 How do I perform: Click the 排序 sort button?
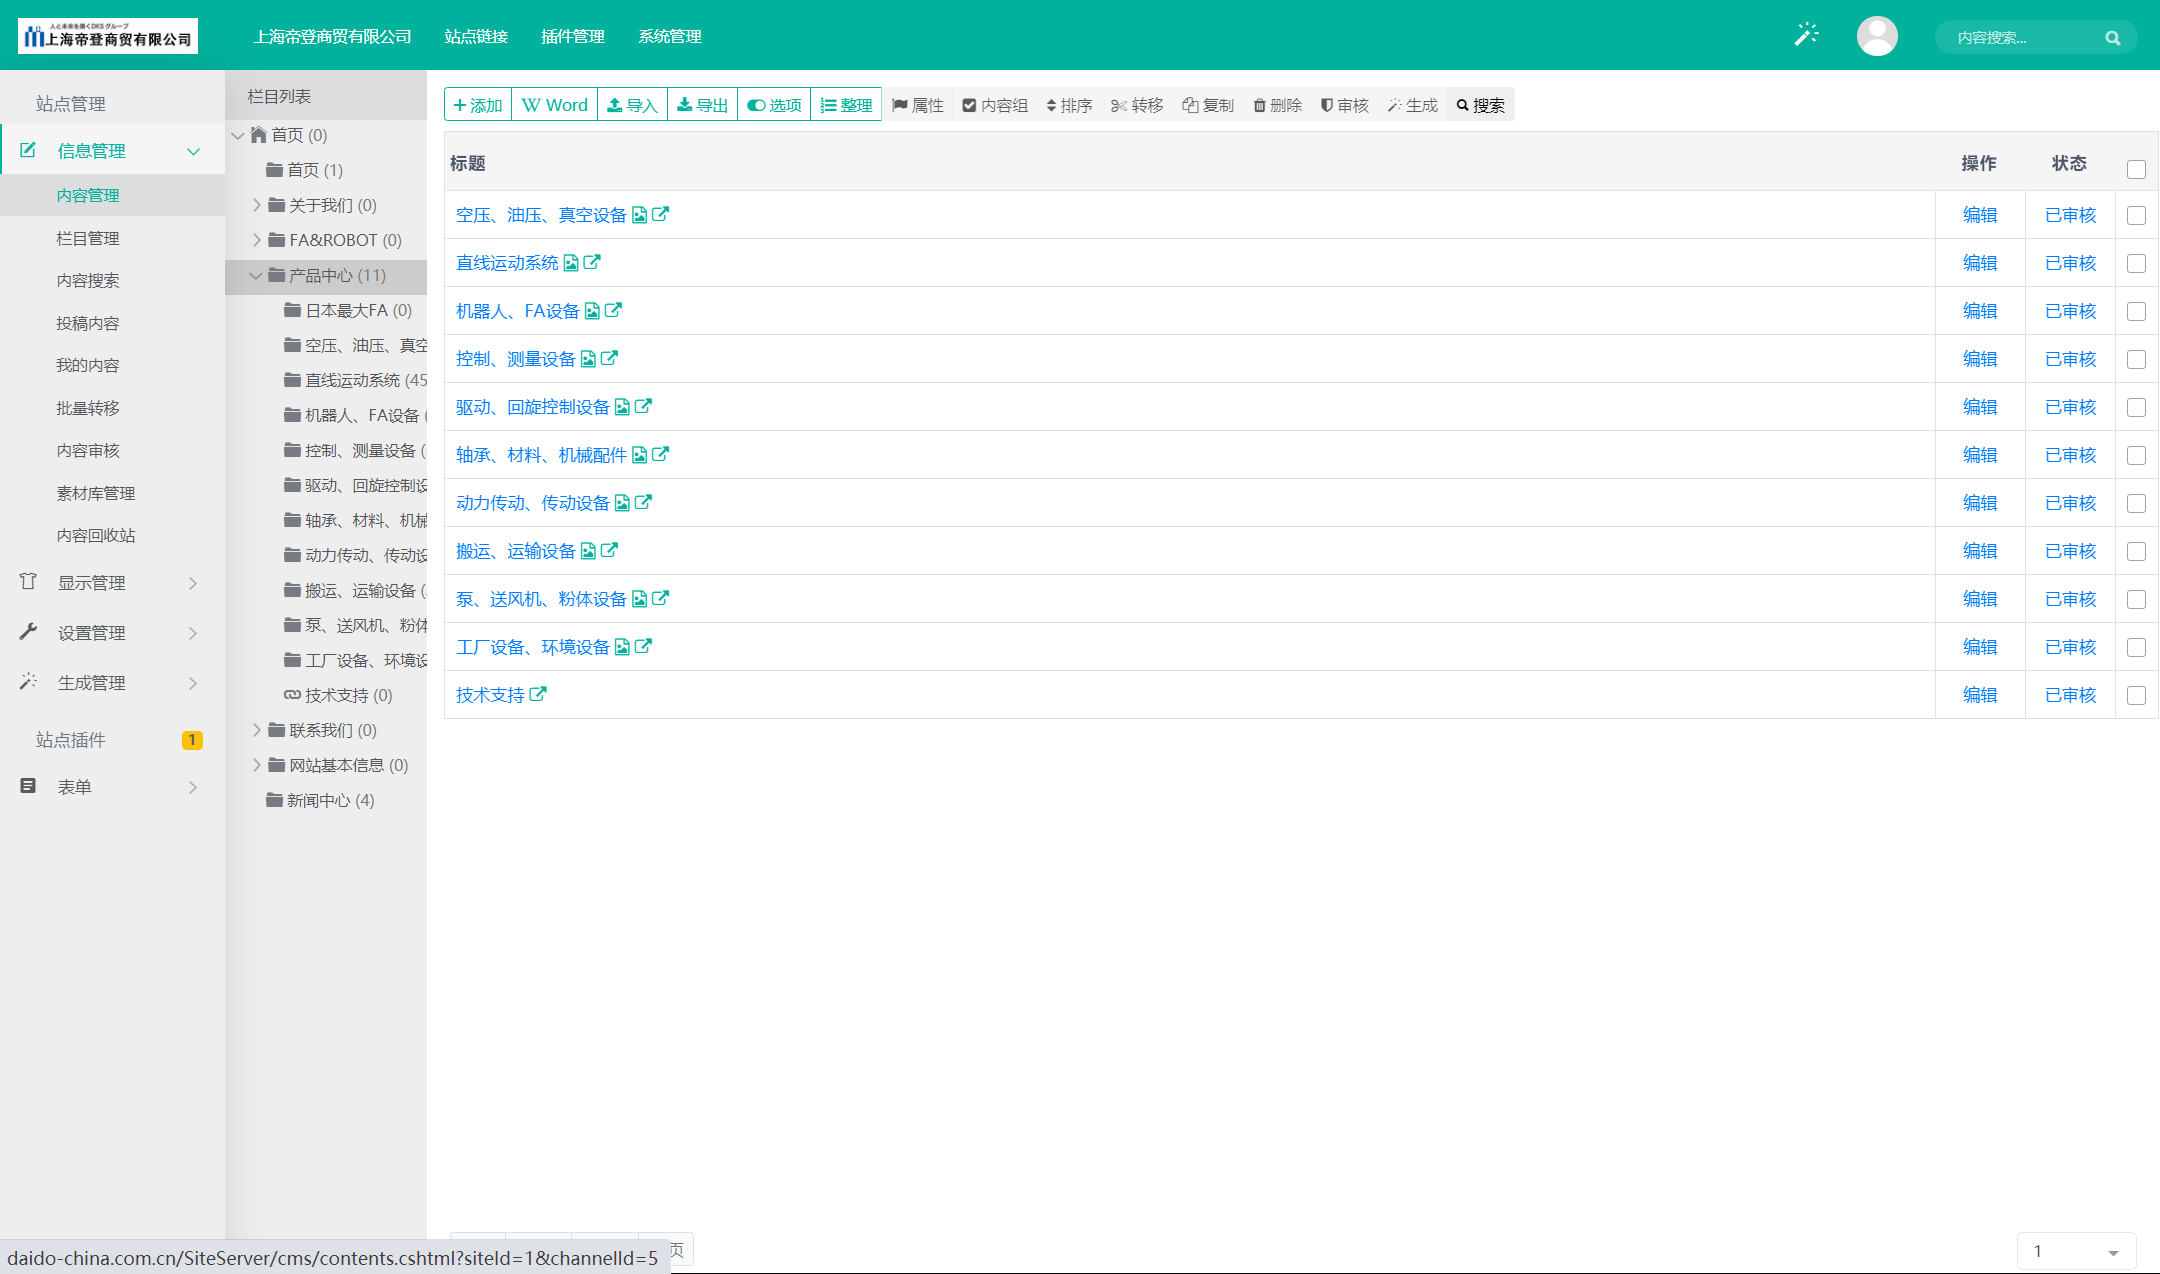(1069, 105)
